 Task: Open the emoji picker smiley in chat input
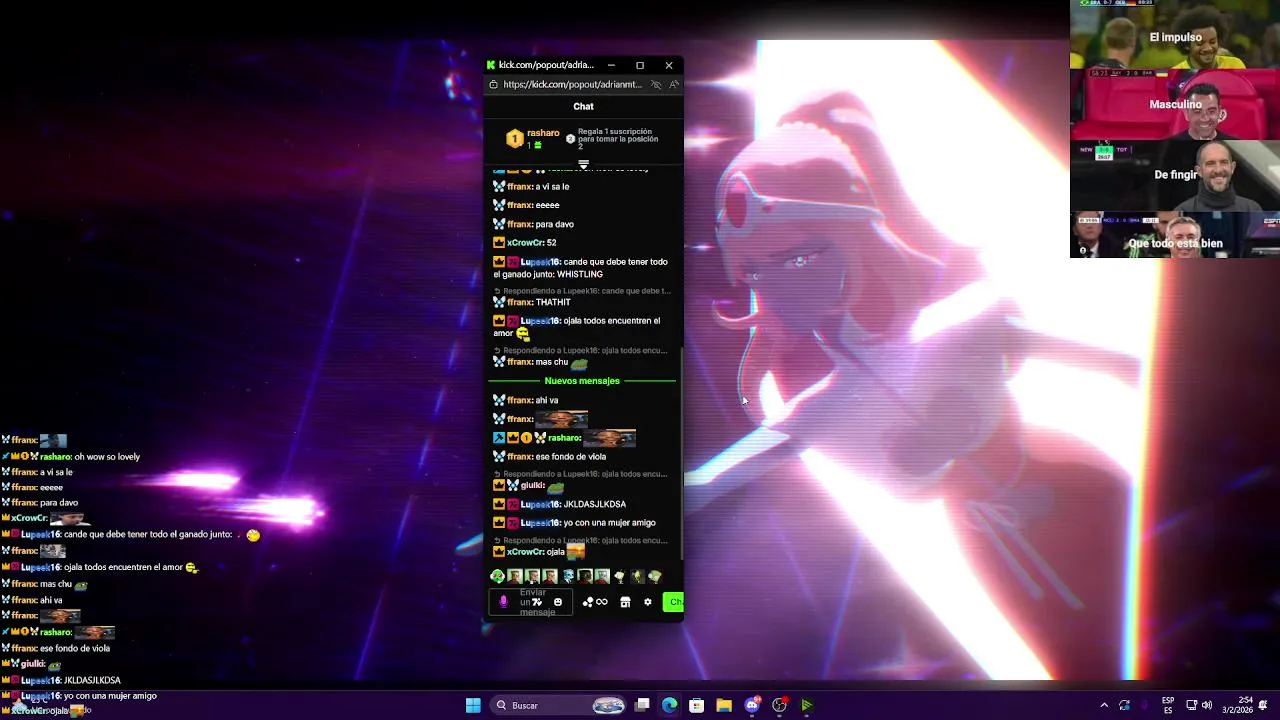(x=558, y=602)
